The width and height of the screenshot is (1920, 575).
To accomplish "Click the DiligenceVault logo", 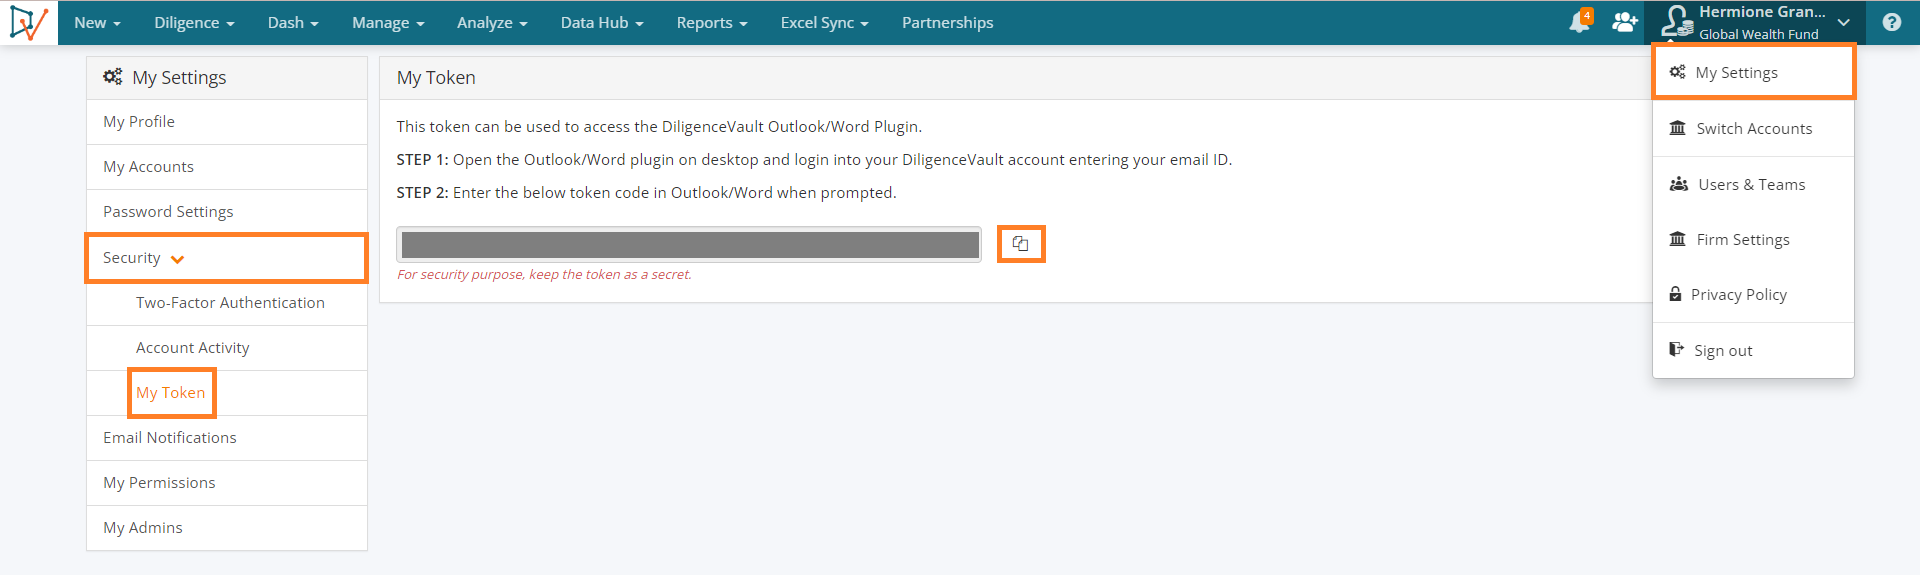I will click(x=29, y=22).
